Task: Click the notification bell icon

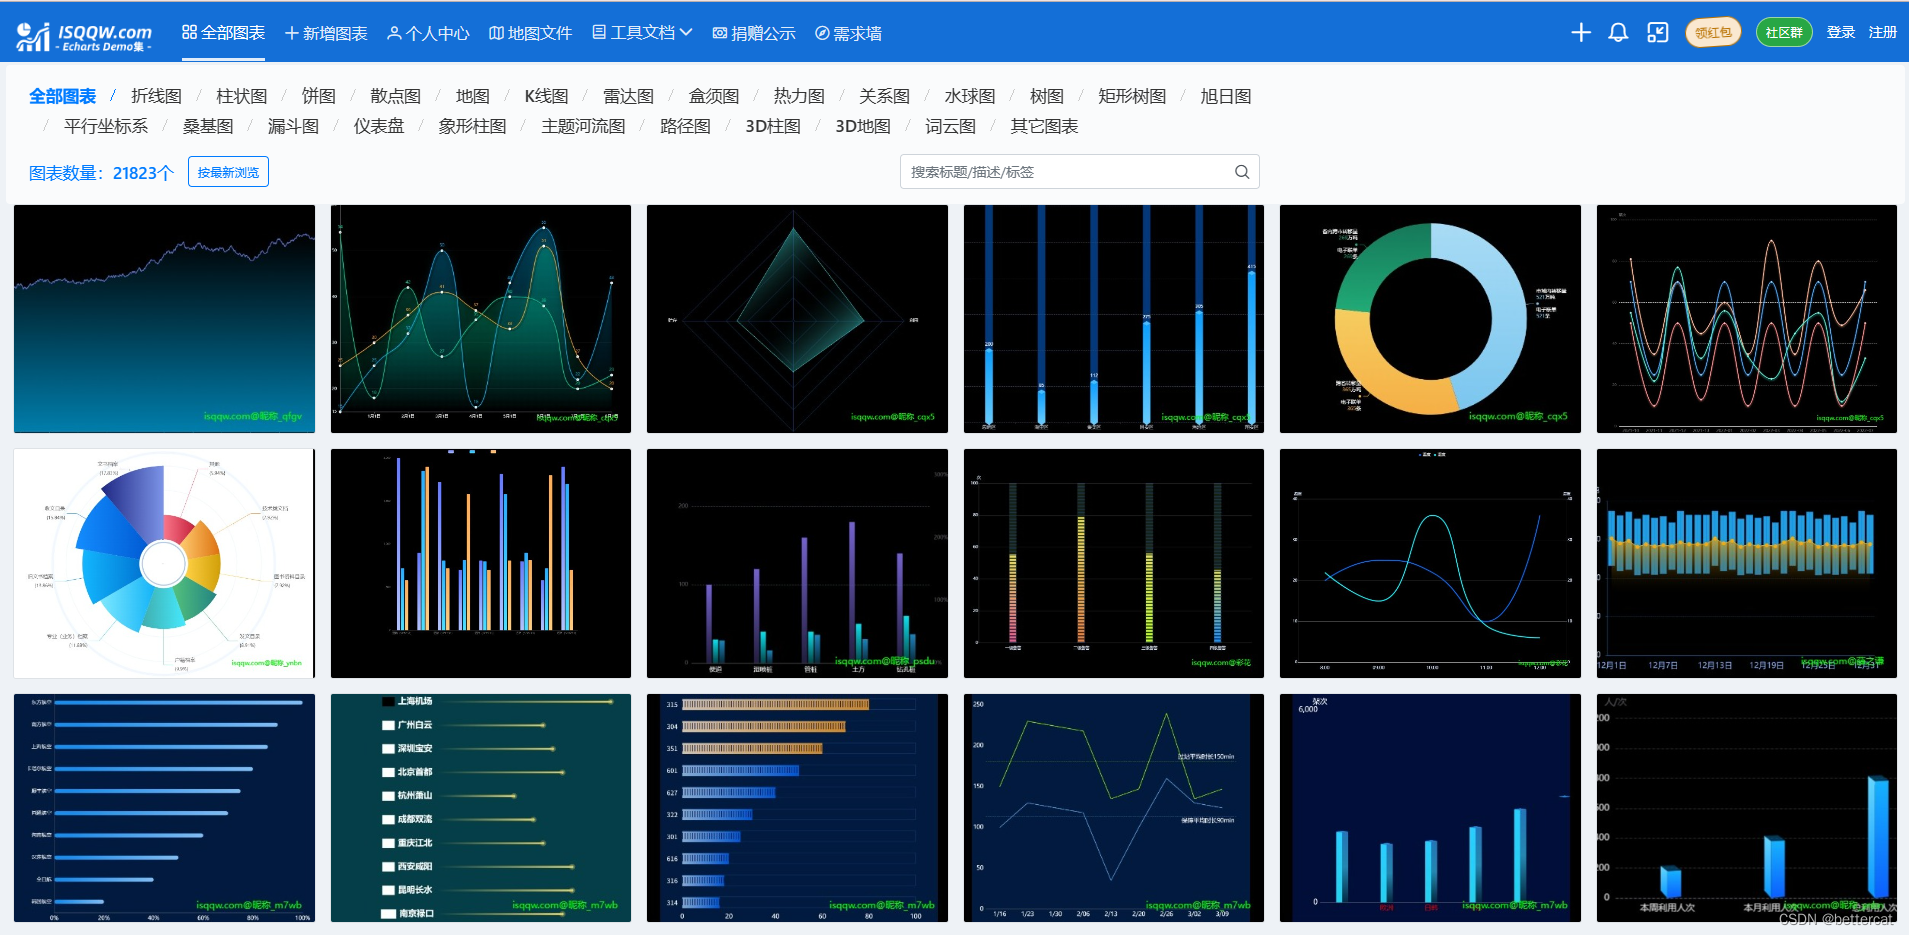Action: click(x=1618, y=32)
